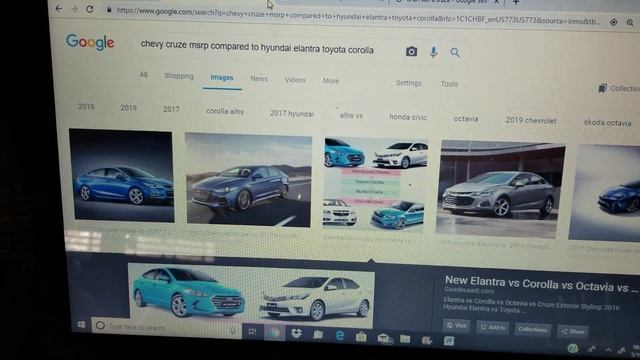Filter images by the 2018 chip
Image resolution: width=640 pixels, height=360 pixels.
point(86,107)
